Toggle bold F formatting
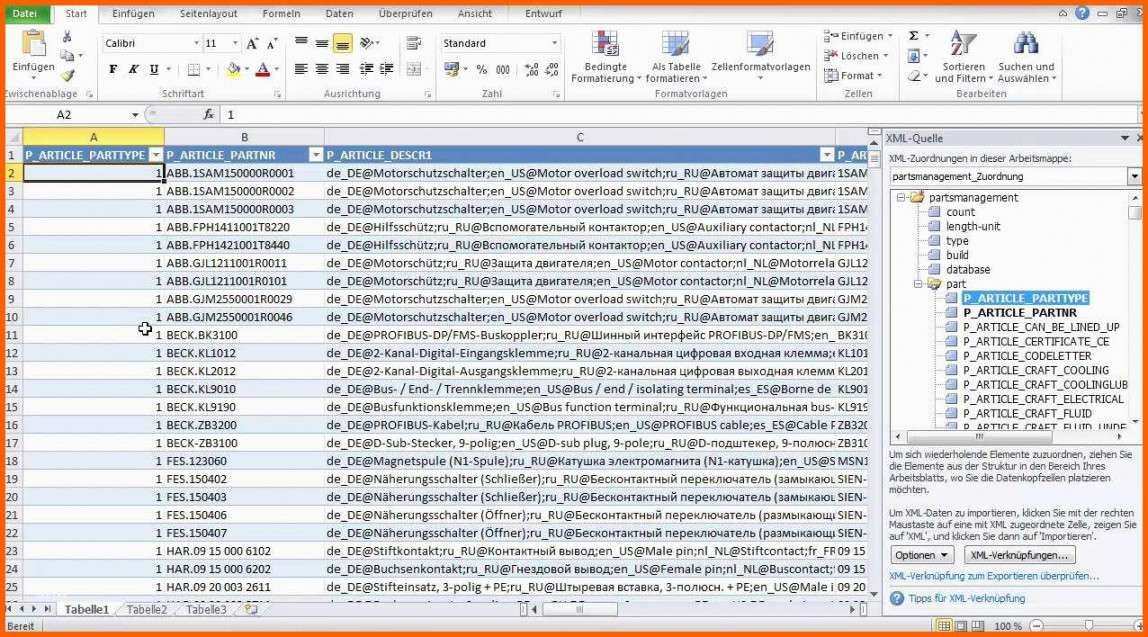The height and width of the screenshot is (637, 1148). (x=113, y=70)
